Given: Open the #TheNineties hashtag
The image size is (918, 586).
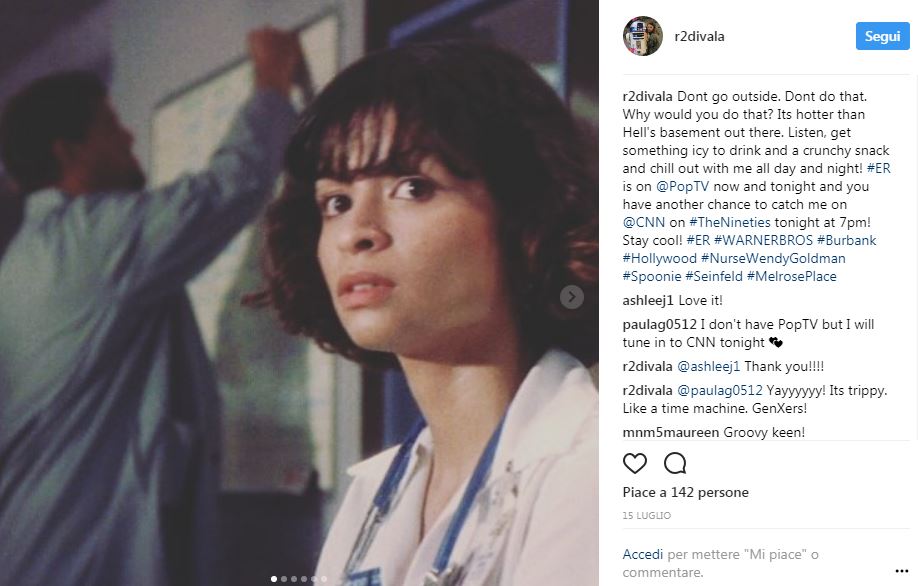Looking at the screenshot, I should point(729,222).
